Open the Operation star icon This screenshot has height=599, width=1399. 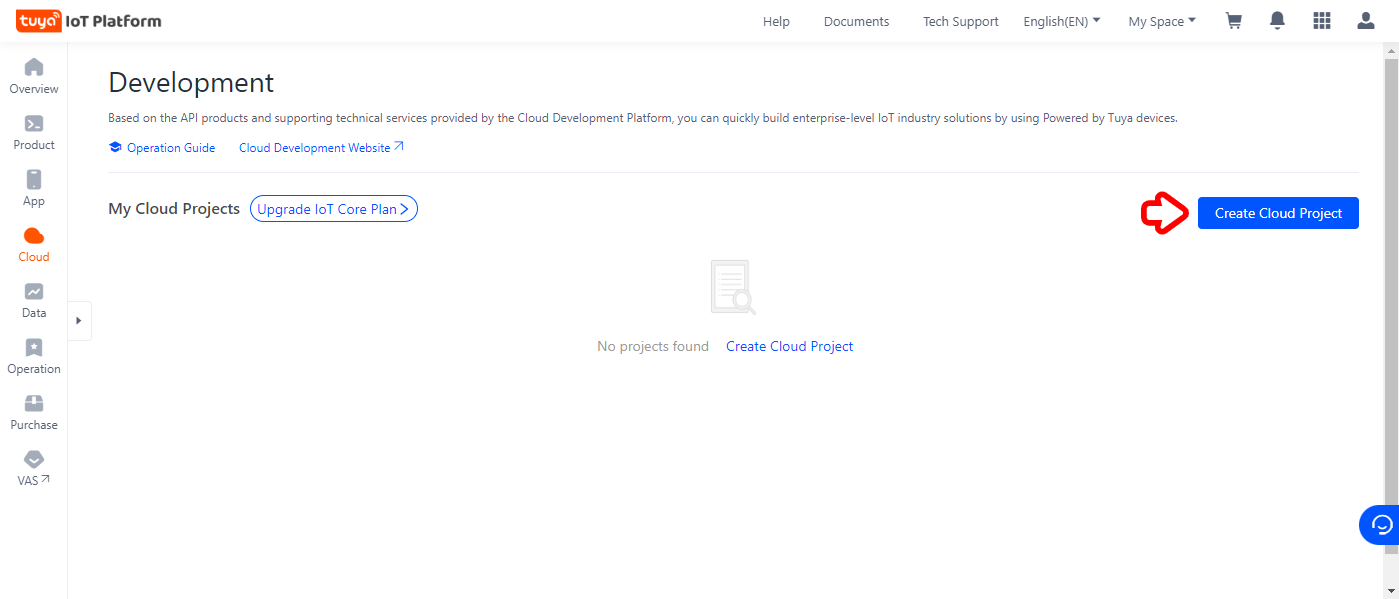[x=34, y=348]
